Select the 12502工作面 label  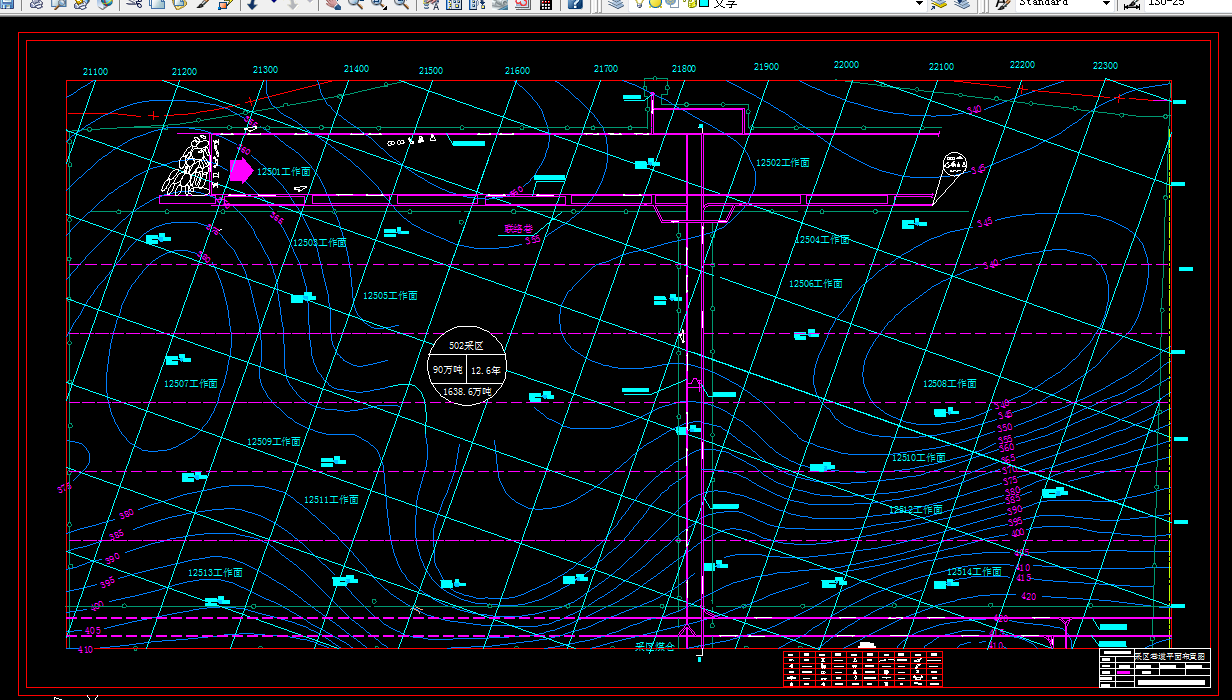pyautogui.click(x=782, y=162)
